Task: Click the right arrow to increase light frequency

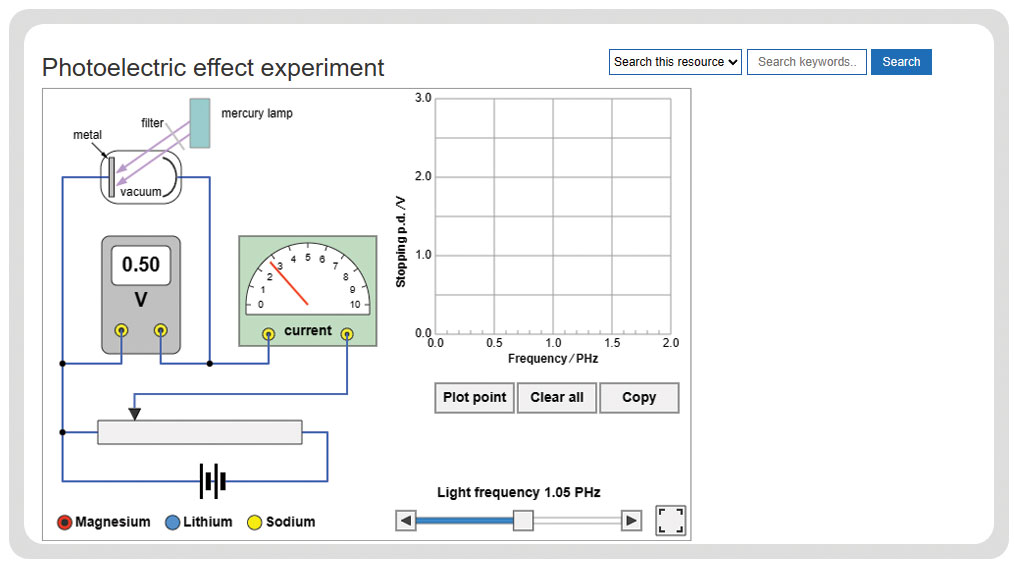Action: [x=631, y=521]
